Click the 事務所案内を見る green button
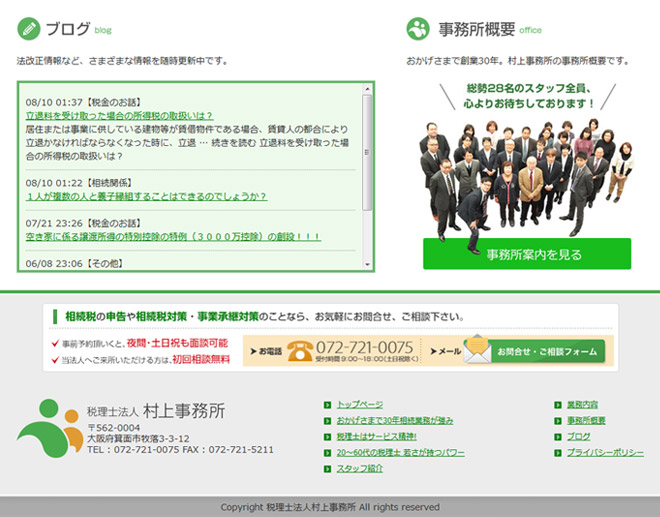The image size is (660, 517). point(527,254)
